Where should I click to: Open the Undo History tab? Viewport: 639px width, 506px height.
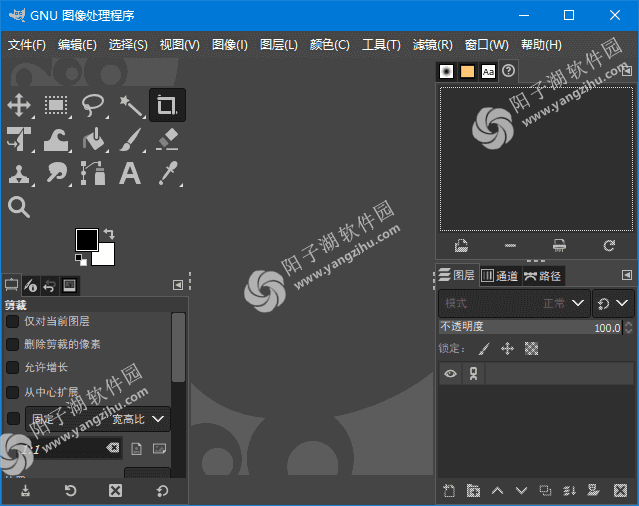coord(50,285)
